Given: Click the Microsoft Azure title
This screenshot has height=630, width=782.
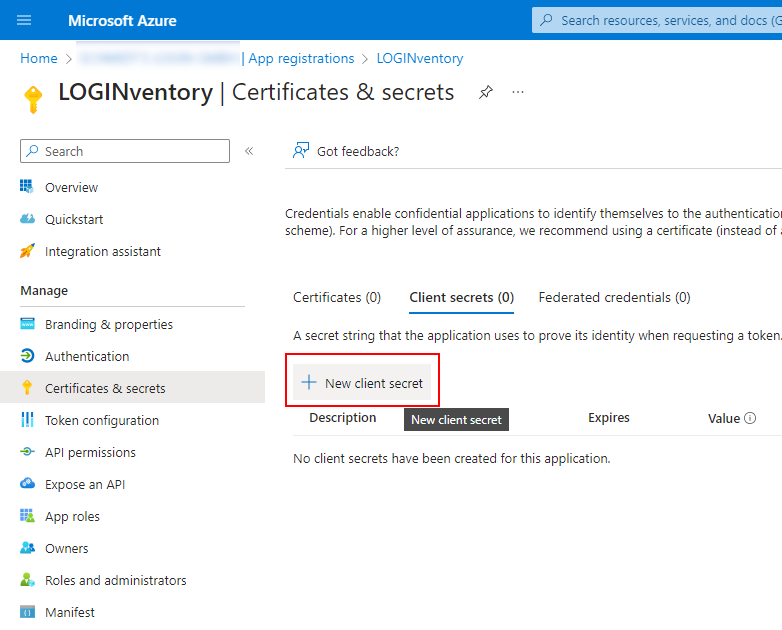Looking at the screenshot, I should (122, 20).
